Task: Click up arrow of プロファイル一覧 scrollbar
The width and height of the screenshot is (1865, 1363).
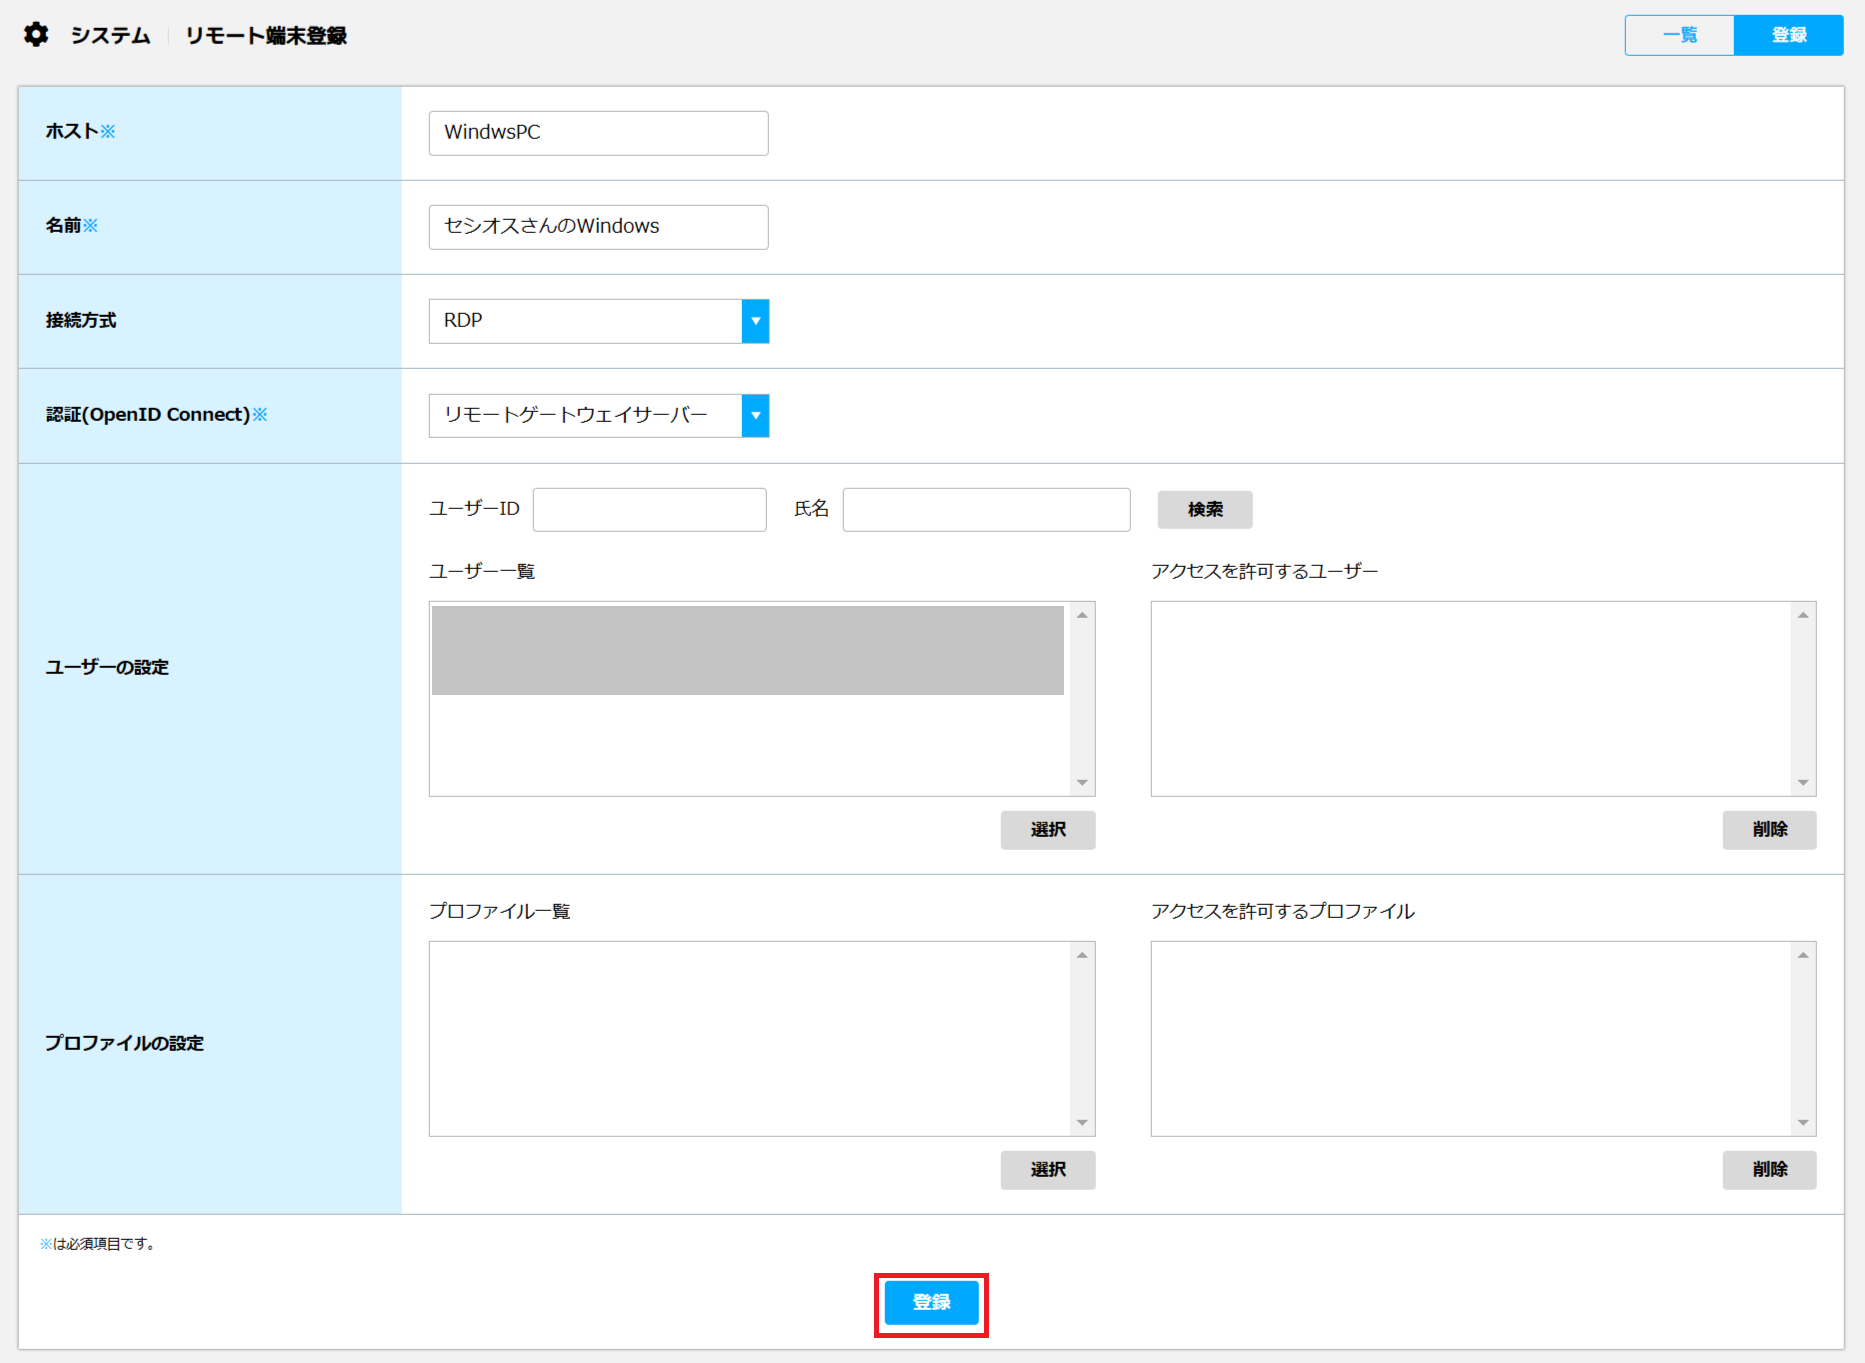Action: 1082,955
